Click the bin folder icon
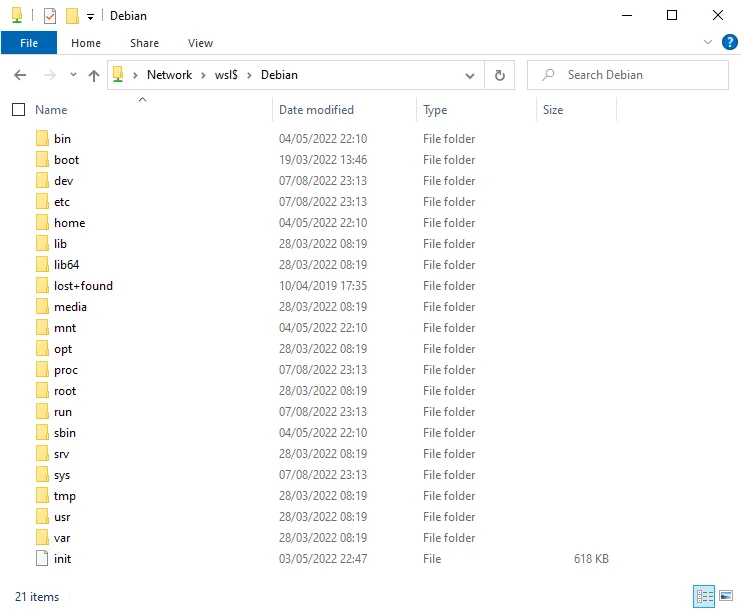Viewport: 742px width, 609px height. tap(42, 139)
